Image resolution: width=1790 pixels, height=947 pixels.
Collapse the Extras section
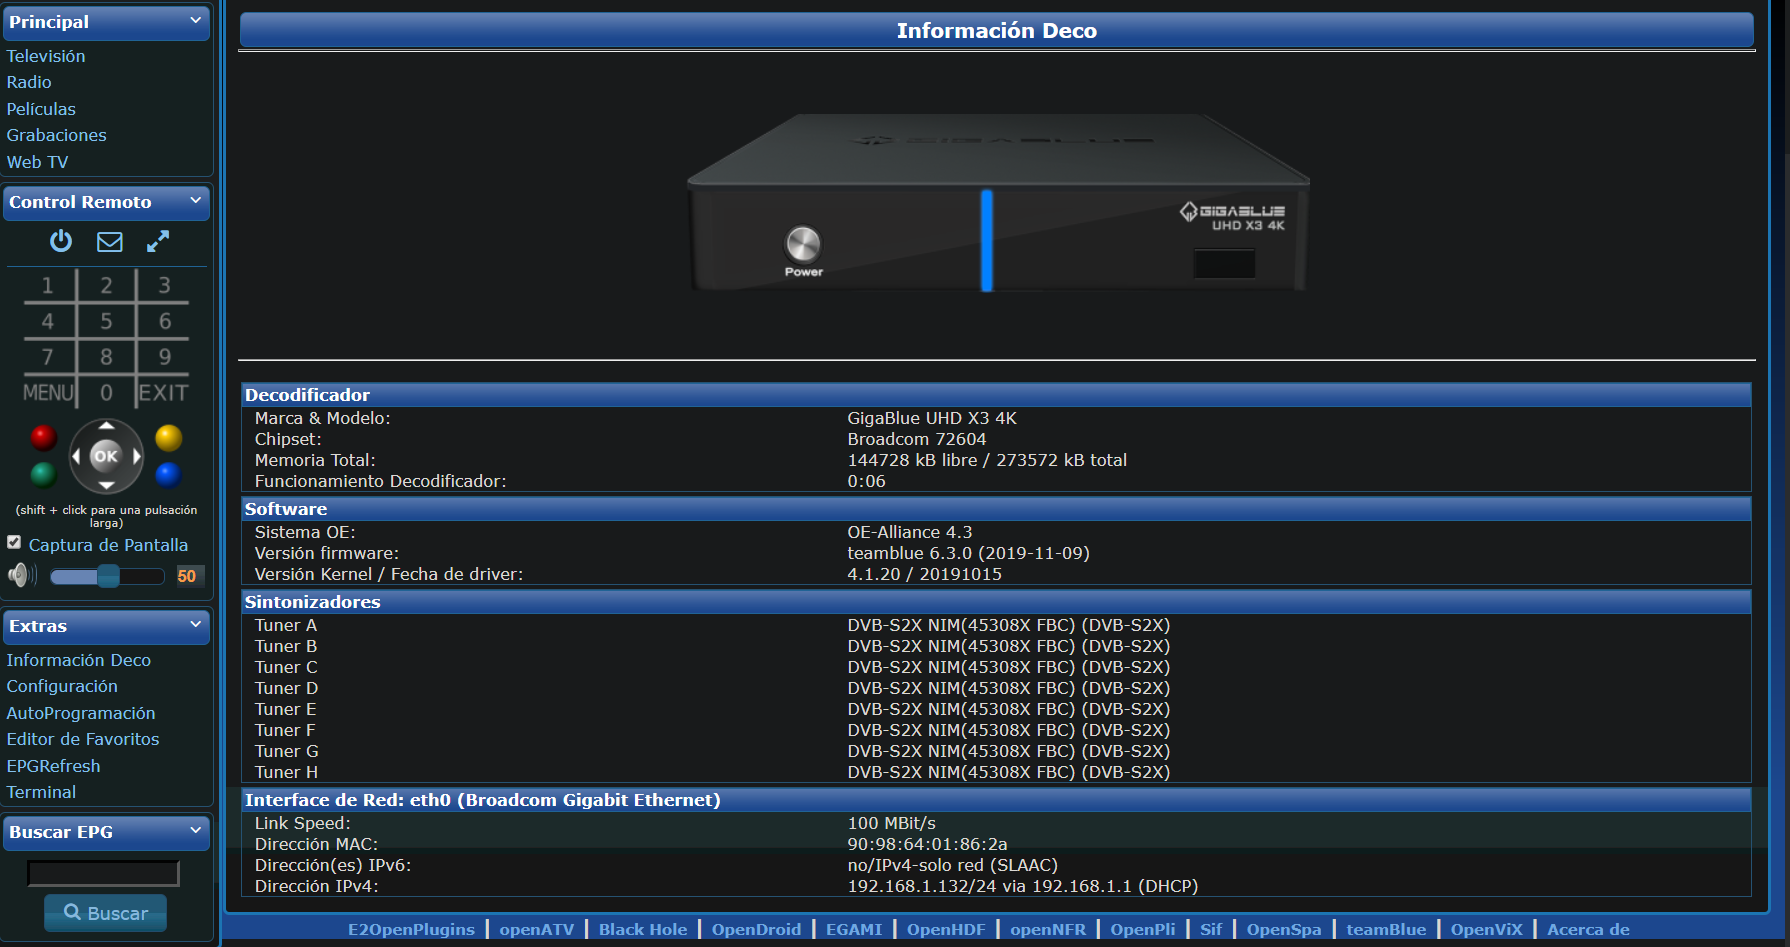coord(195,625)
